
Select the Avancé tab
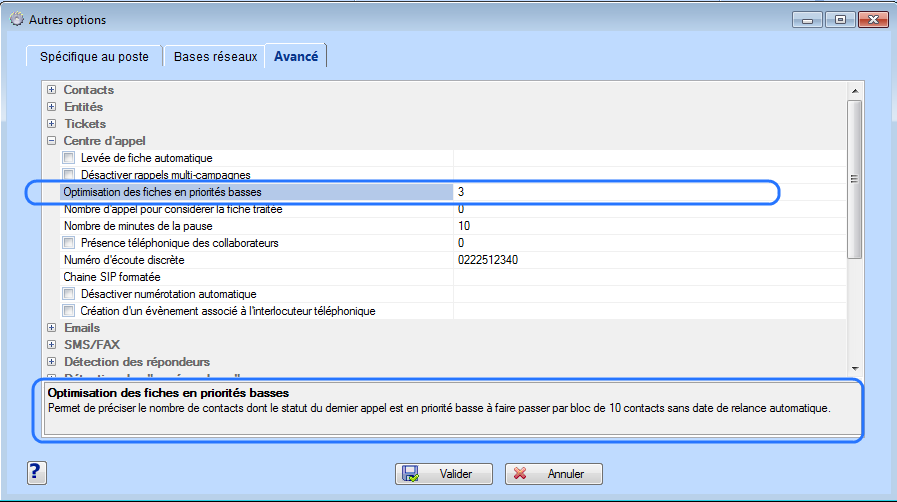click(296, 56)
